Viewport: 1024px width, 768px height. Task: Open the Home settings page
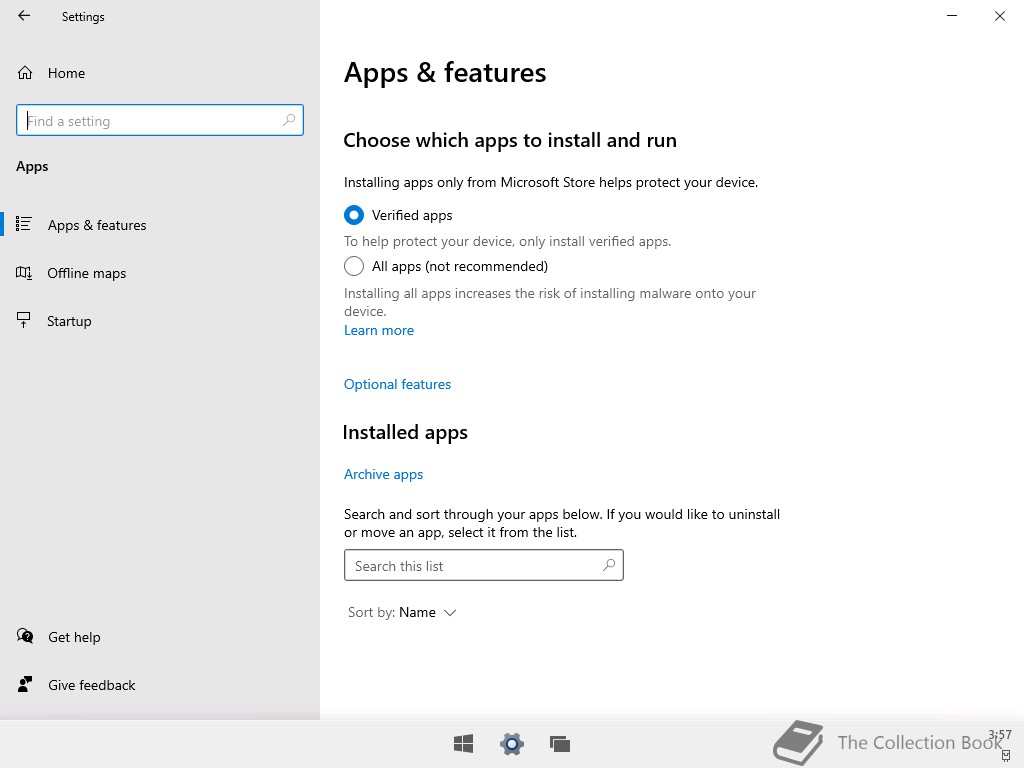[51, 73]
